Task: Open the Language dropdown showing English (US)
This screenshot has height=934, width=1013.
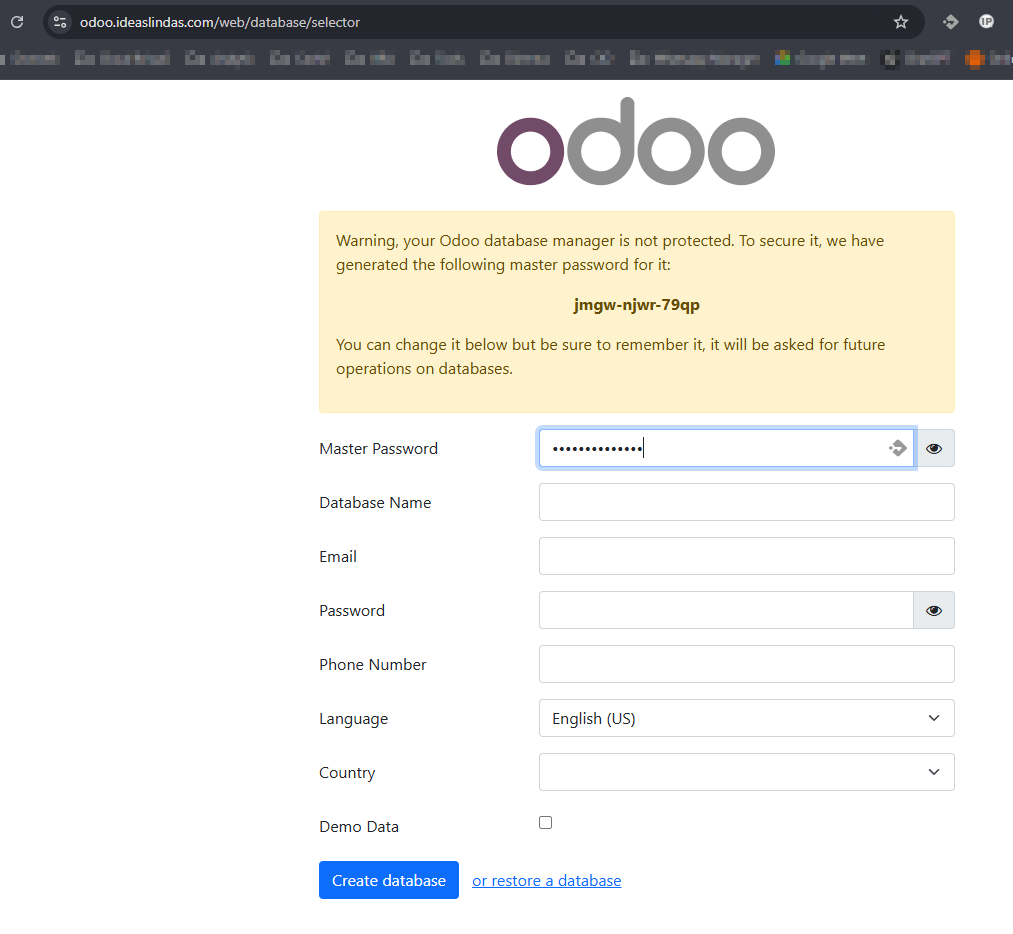Action: pyautogui.click(x=746, y=718)
